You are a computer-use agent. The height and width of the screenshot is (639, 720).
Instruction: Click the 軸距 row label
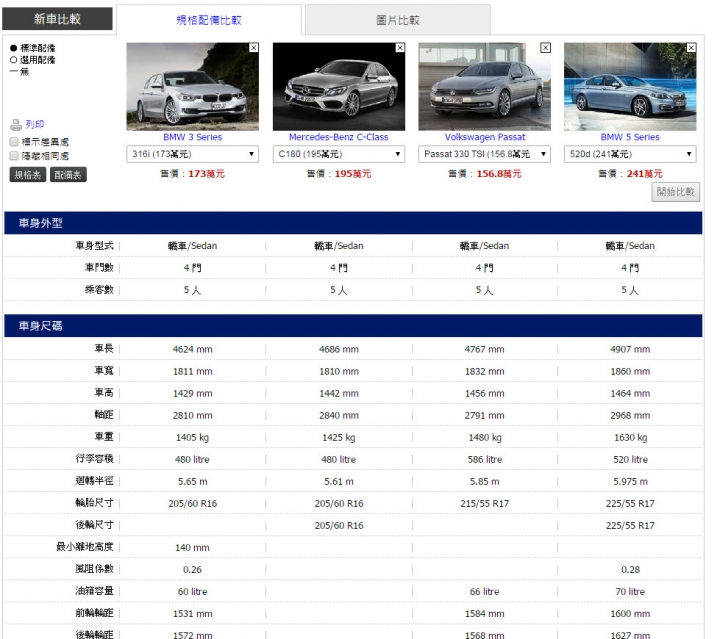click(104, 415)
